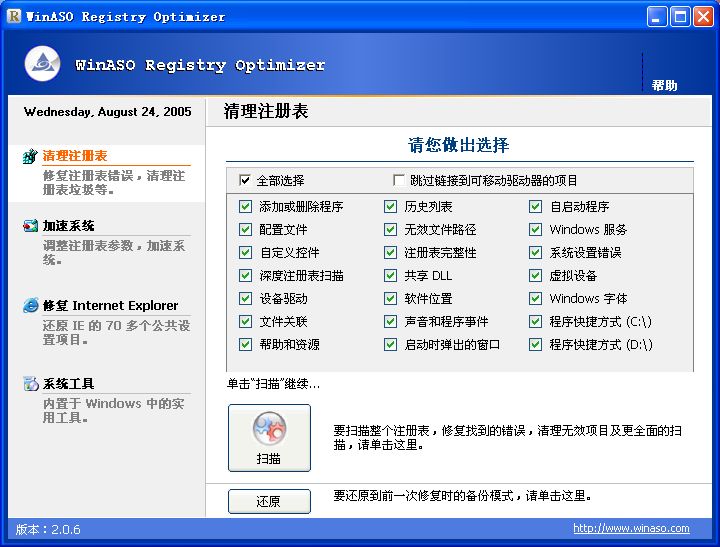The image size is (720, 547).
Task: Click description 内置于 Windows 中的实用工具
Action: 113,411
